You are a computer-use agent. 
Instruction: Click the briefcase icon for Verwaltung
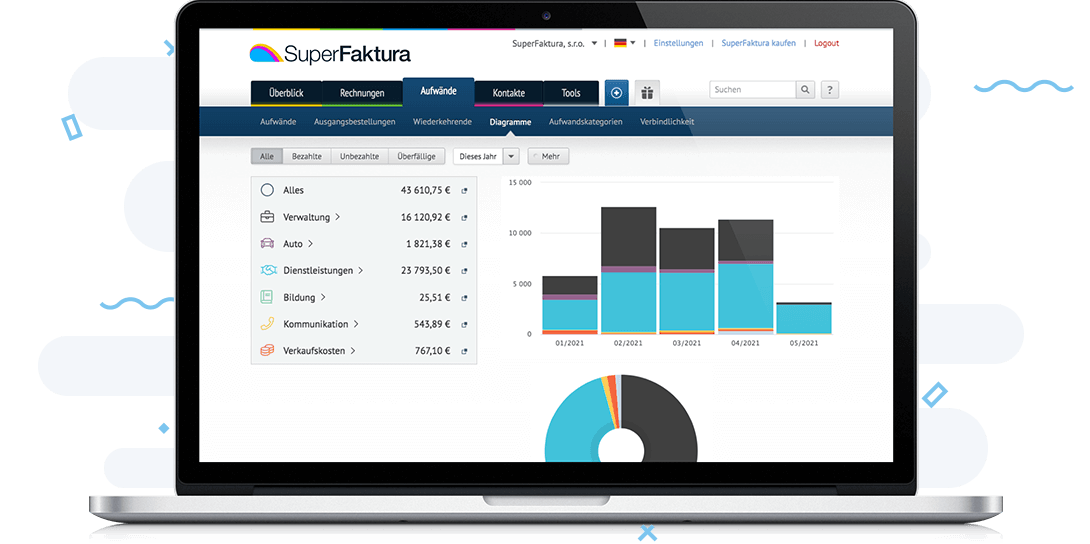pos(267,217)
